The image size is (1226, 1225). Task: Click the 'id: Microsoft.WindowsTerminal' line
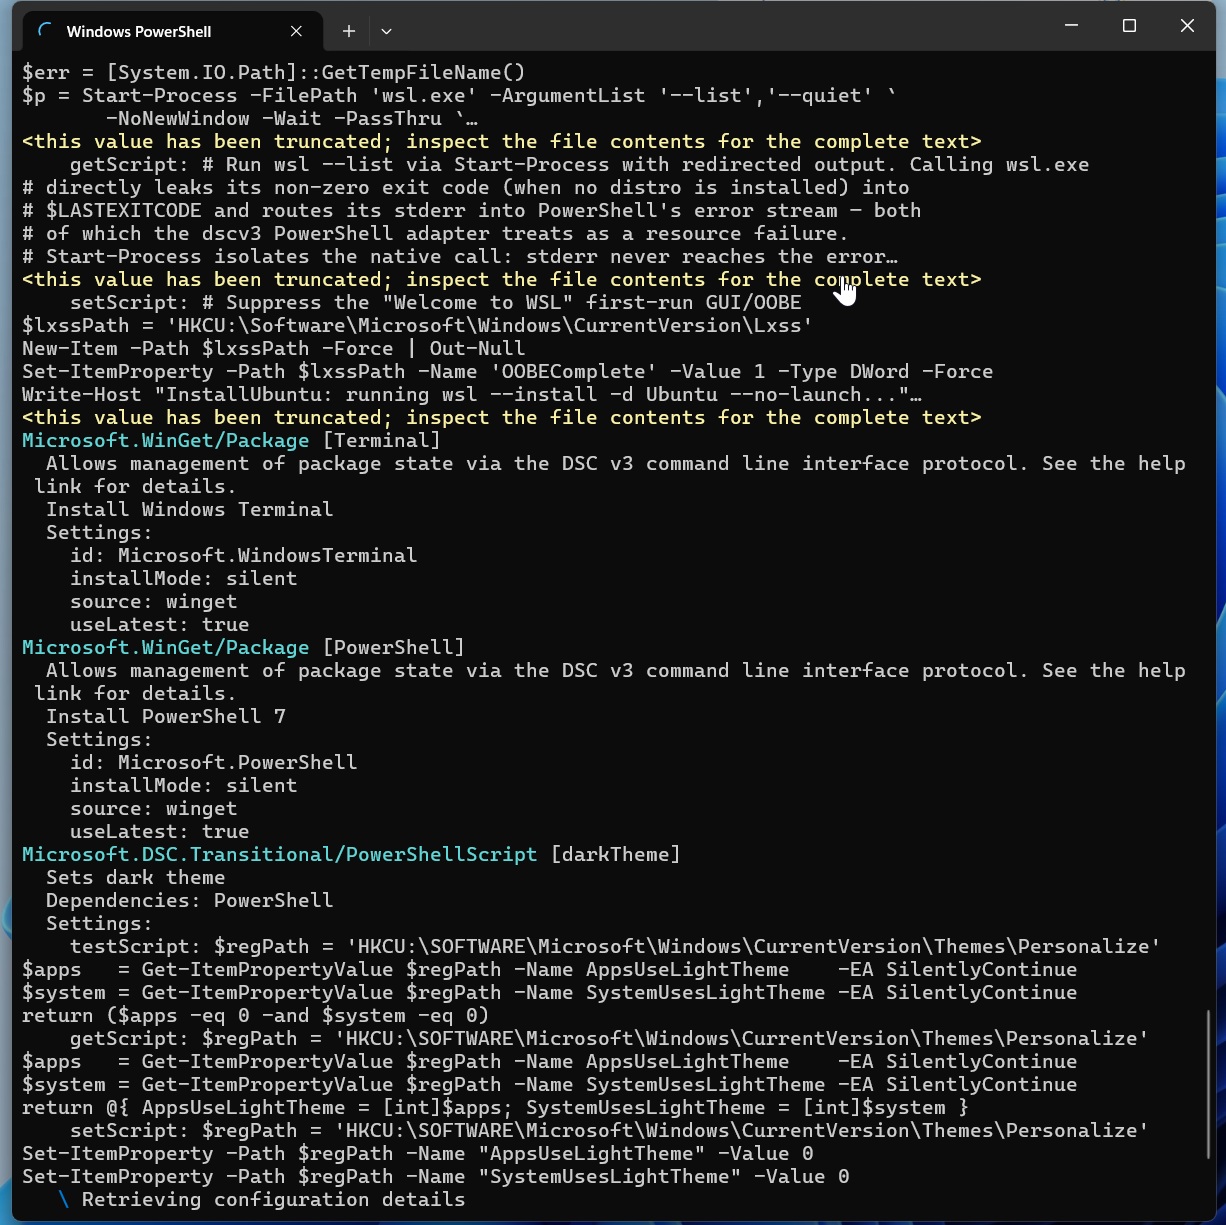[x=243, y=555]
